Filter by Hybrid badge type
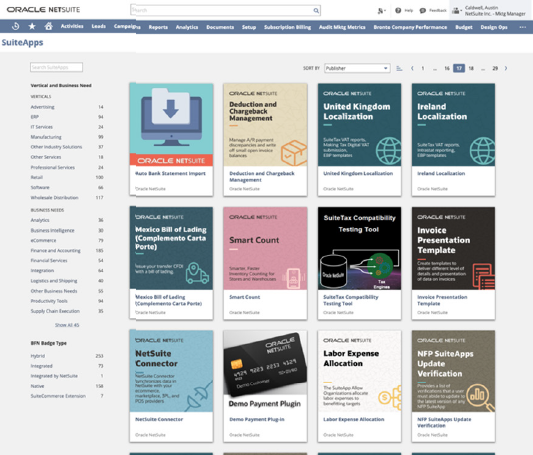Viewport: 533px width, 455px height. [38, 356]
